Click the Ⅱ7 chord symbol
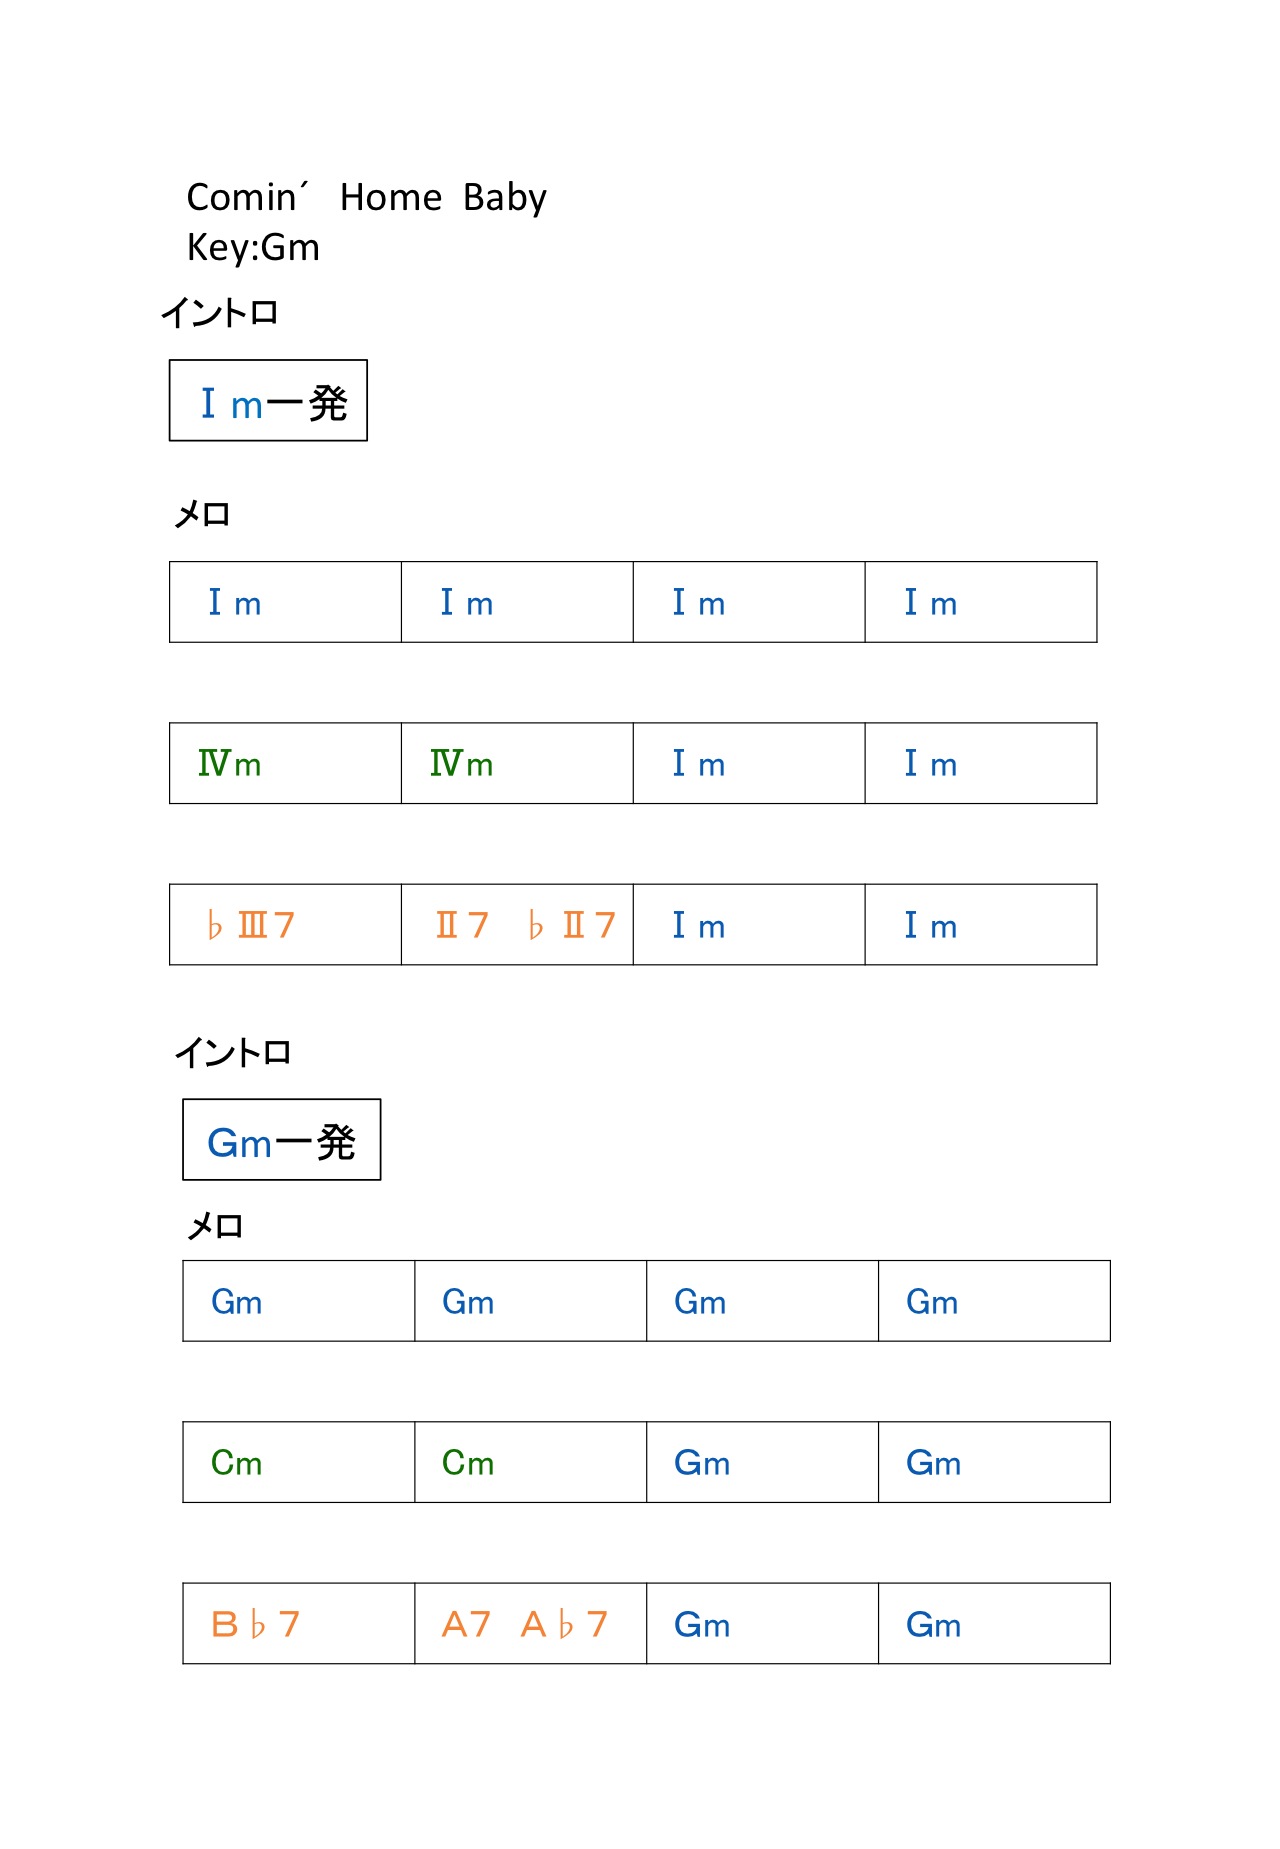The height and width of the screenshot is (1849, 1280). click(x=461, y=924)
